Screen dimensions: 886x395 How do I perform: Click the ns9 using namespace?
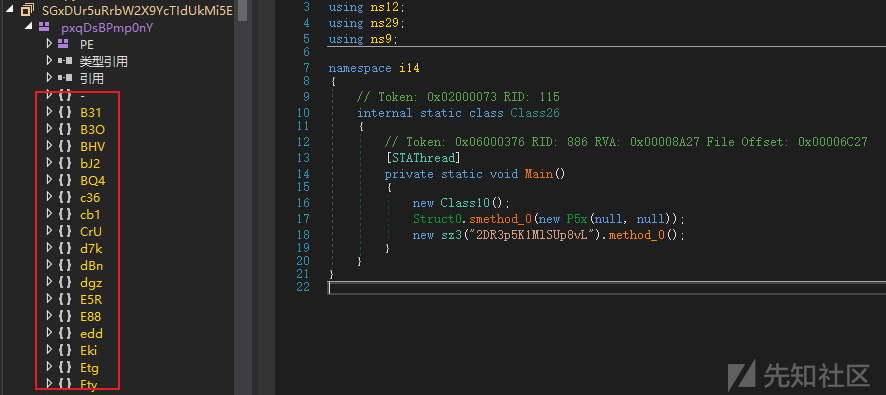point(381,39)
